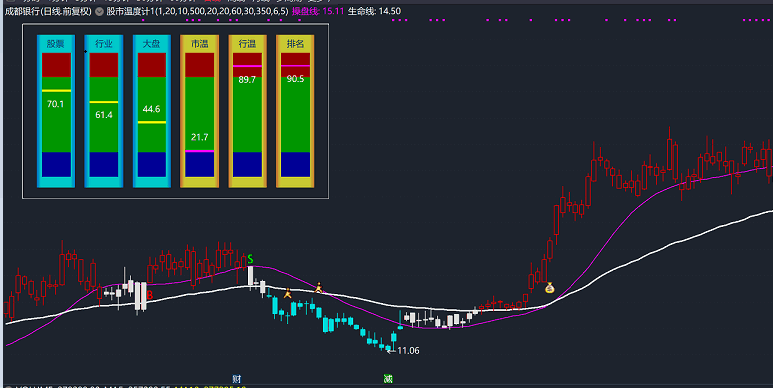Click the 89.7 value in 行温 gauge
This screenshot has height=388, width=773.
click(x=247, y=79)
